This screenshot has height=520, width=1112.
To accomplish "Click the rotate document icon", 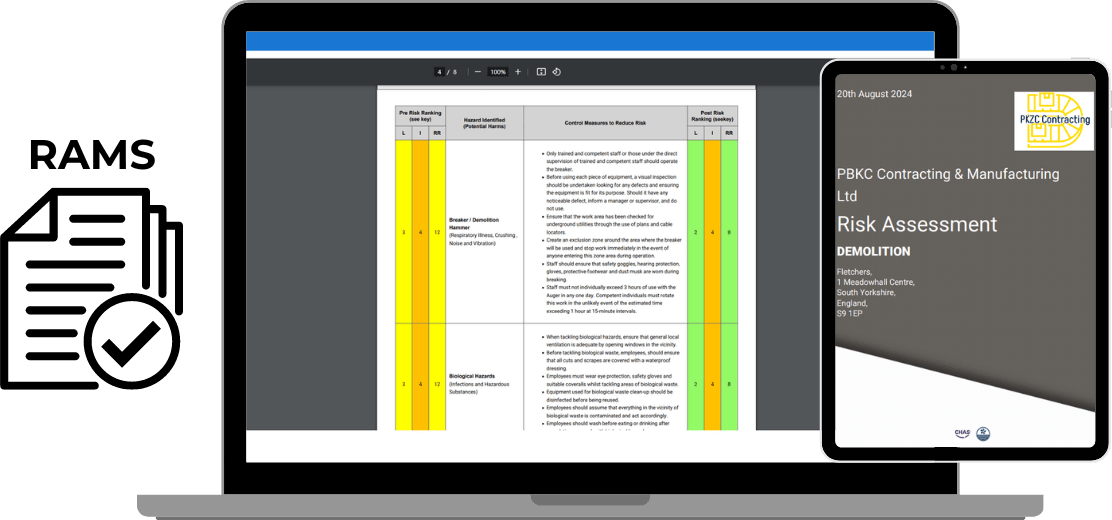I will [x=556, y=72].
